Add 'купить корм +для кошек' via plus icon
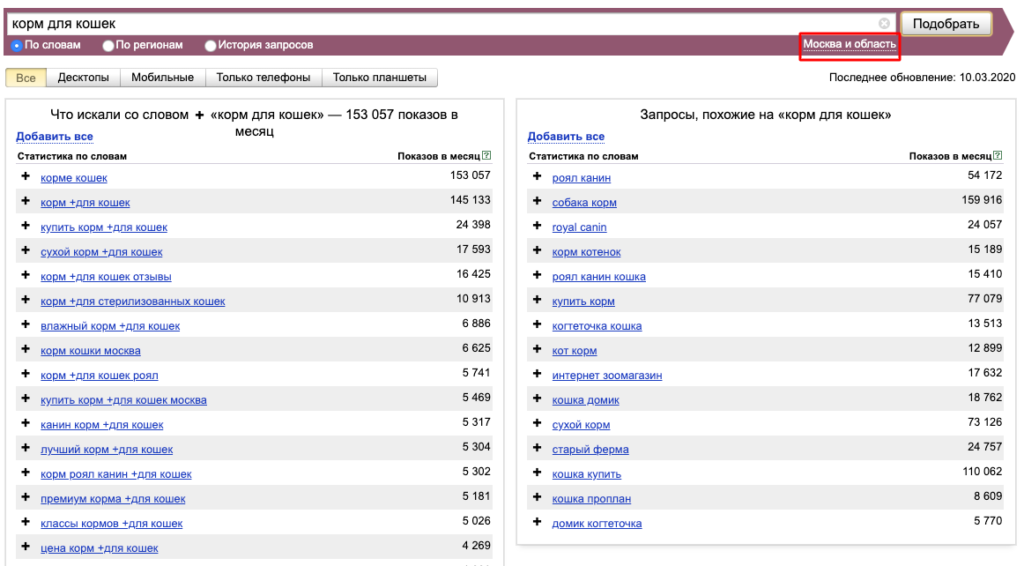 (x=25, y=226)
